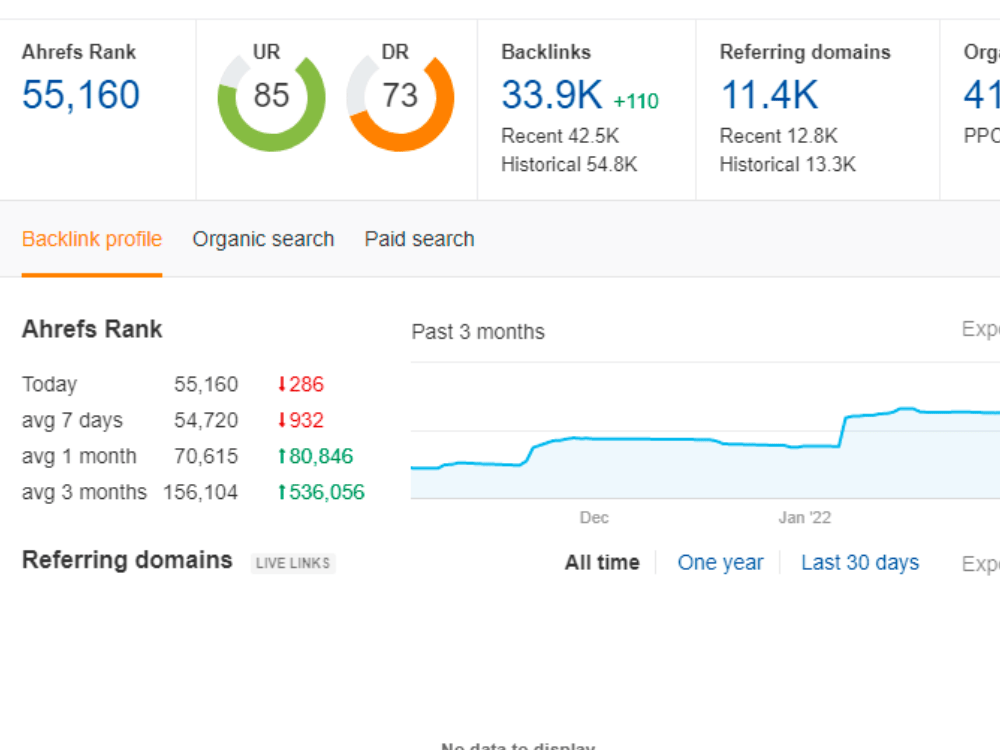The image size is (1000, 750).
Task: Click the red ↓932 seven-day change indicator
Action: click(x=302, y=420)
